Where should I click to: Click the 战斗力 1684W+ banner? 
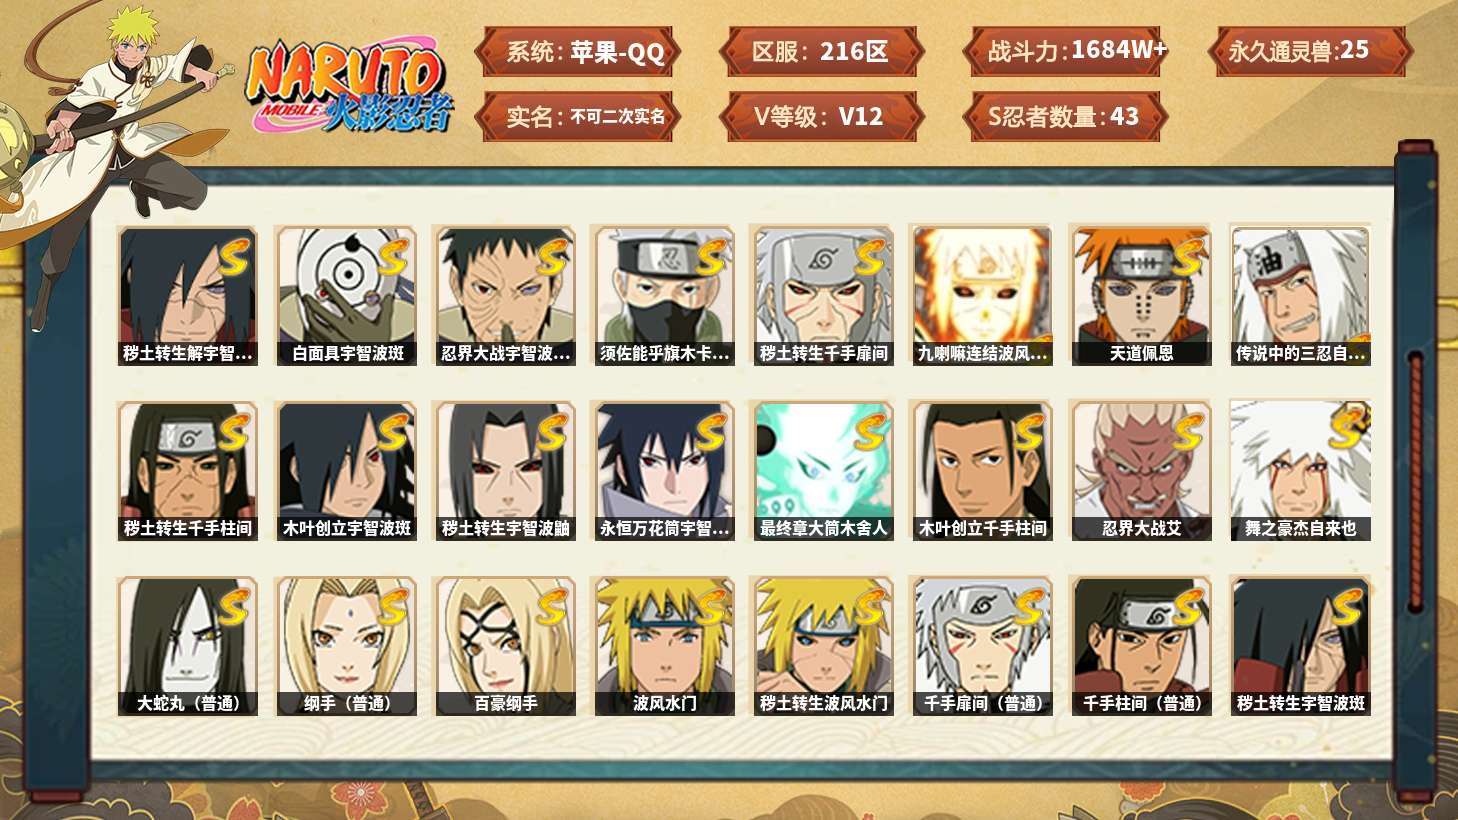[1066, 51]
